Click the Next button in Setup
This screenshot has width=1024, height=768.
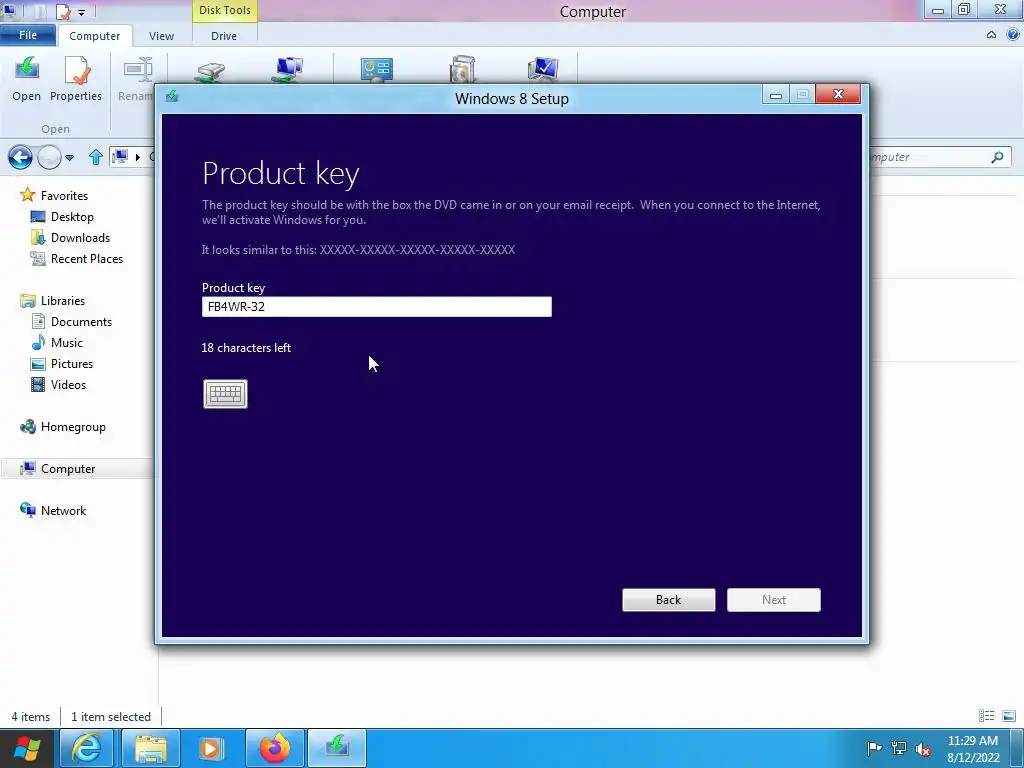pos(774,600)
